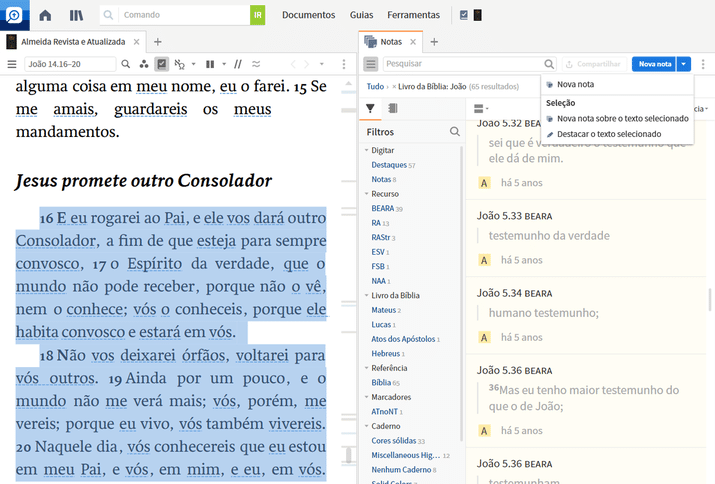Image resolution: width=715 pixels, height=484 pixels.
Task: Filter by Notas 8
Action: click(x=383, y=180)
